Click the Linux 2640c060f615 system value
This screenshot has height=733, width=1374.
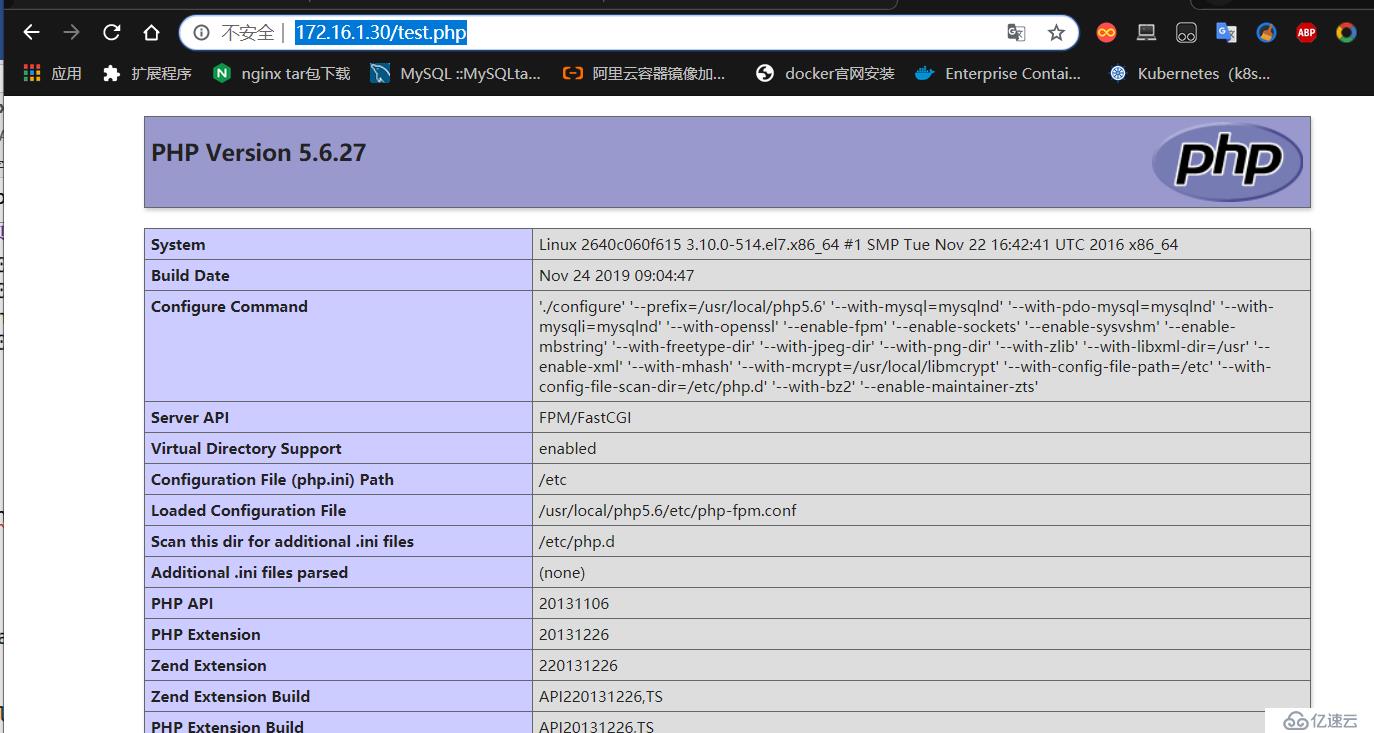(x=858, y=244)
